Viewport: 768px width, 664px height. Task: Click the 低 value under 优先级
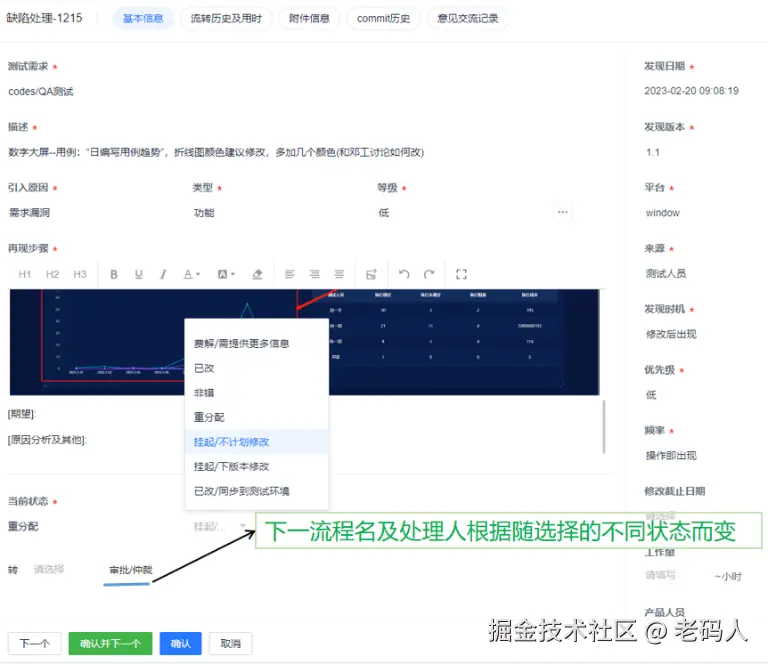pyautogui.click(x=651, y=395)
